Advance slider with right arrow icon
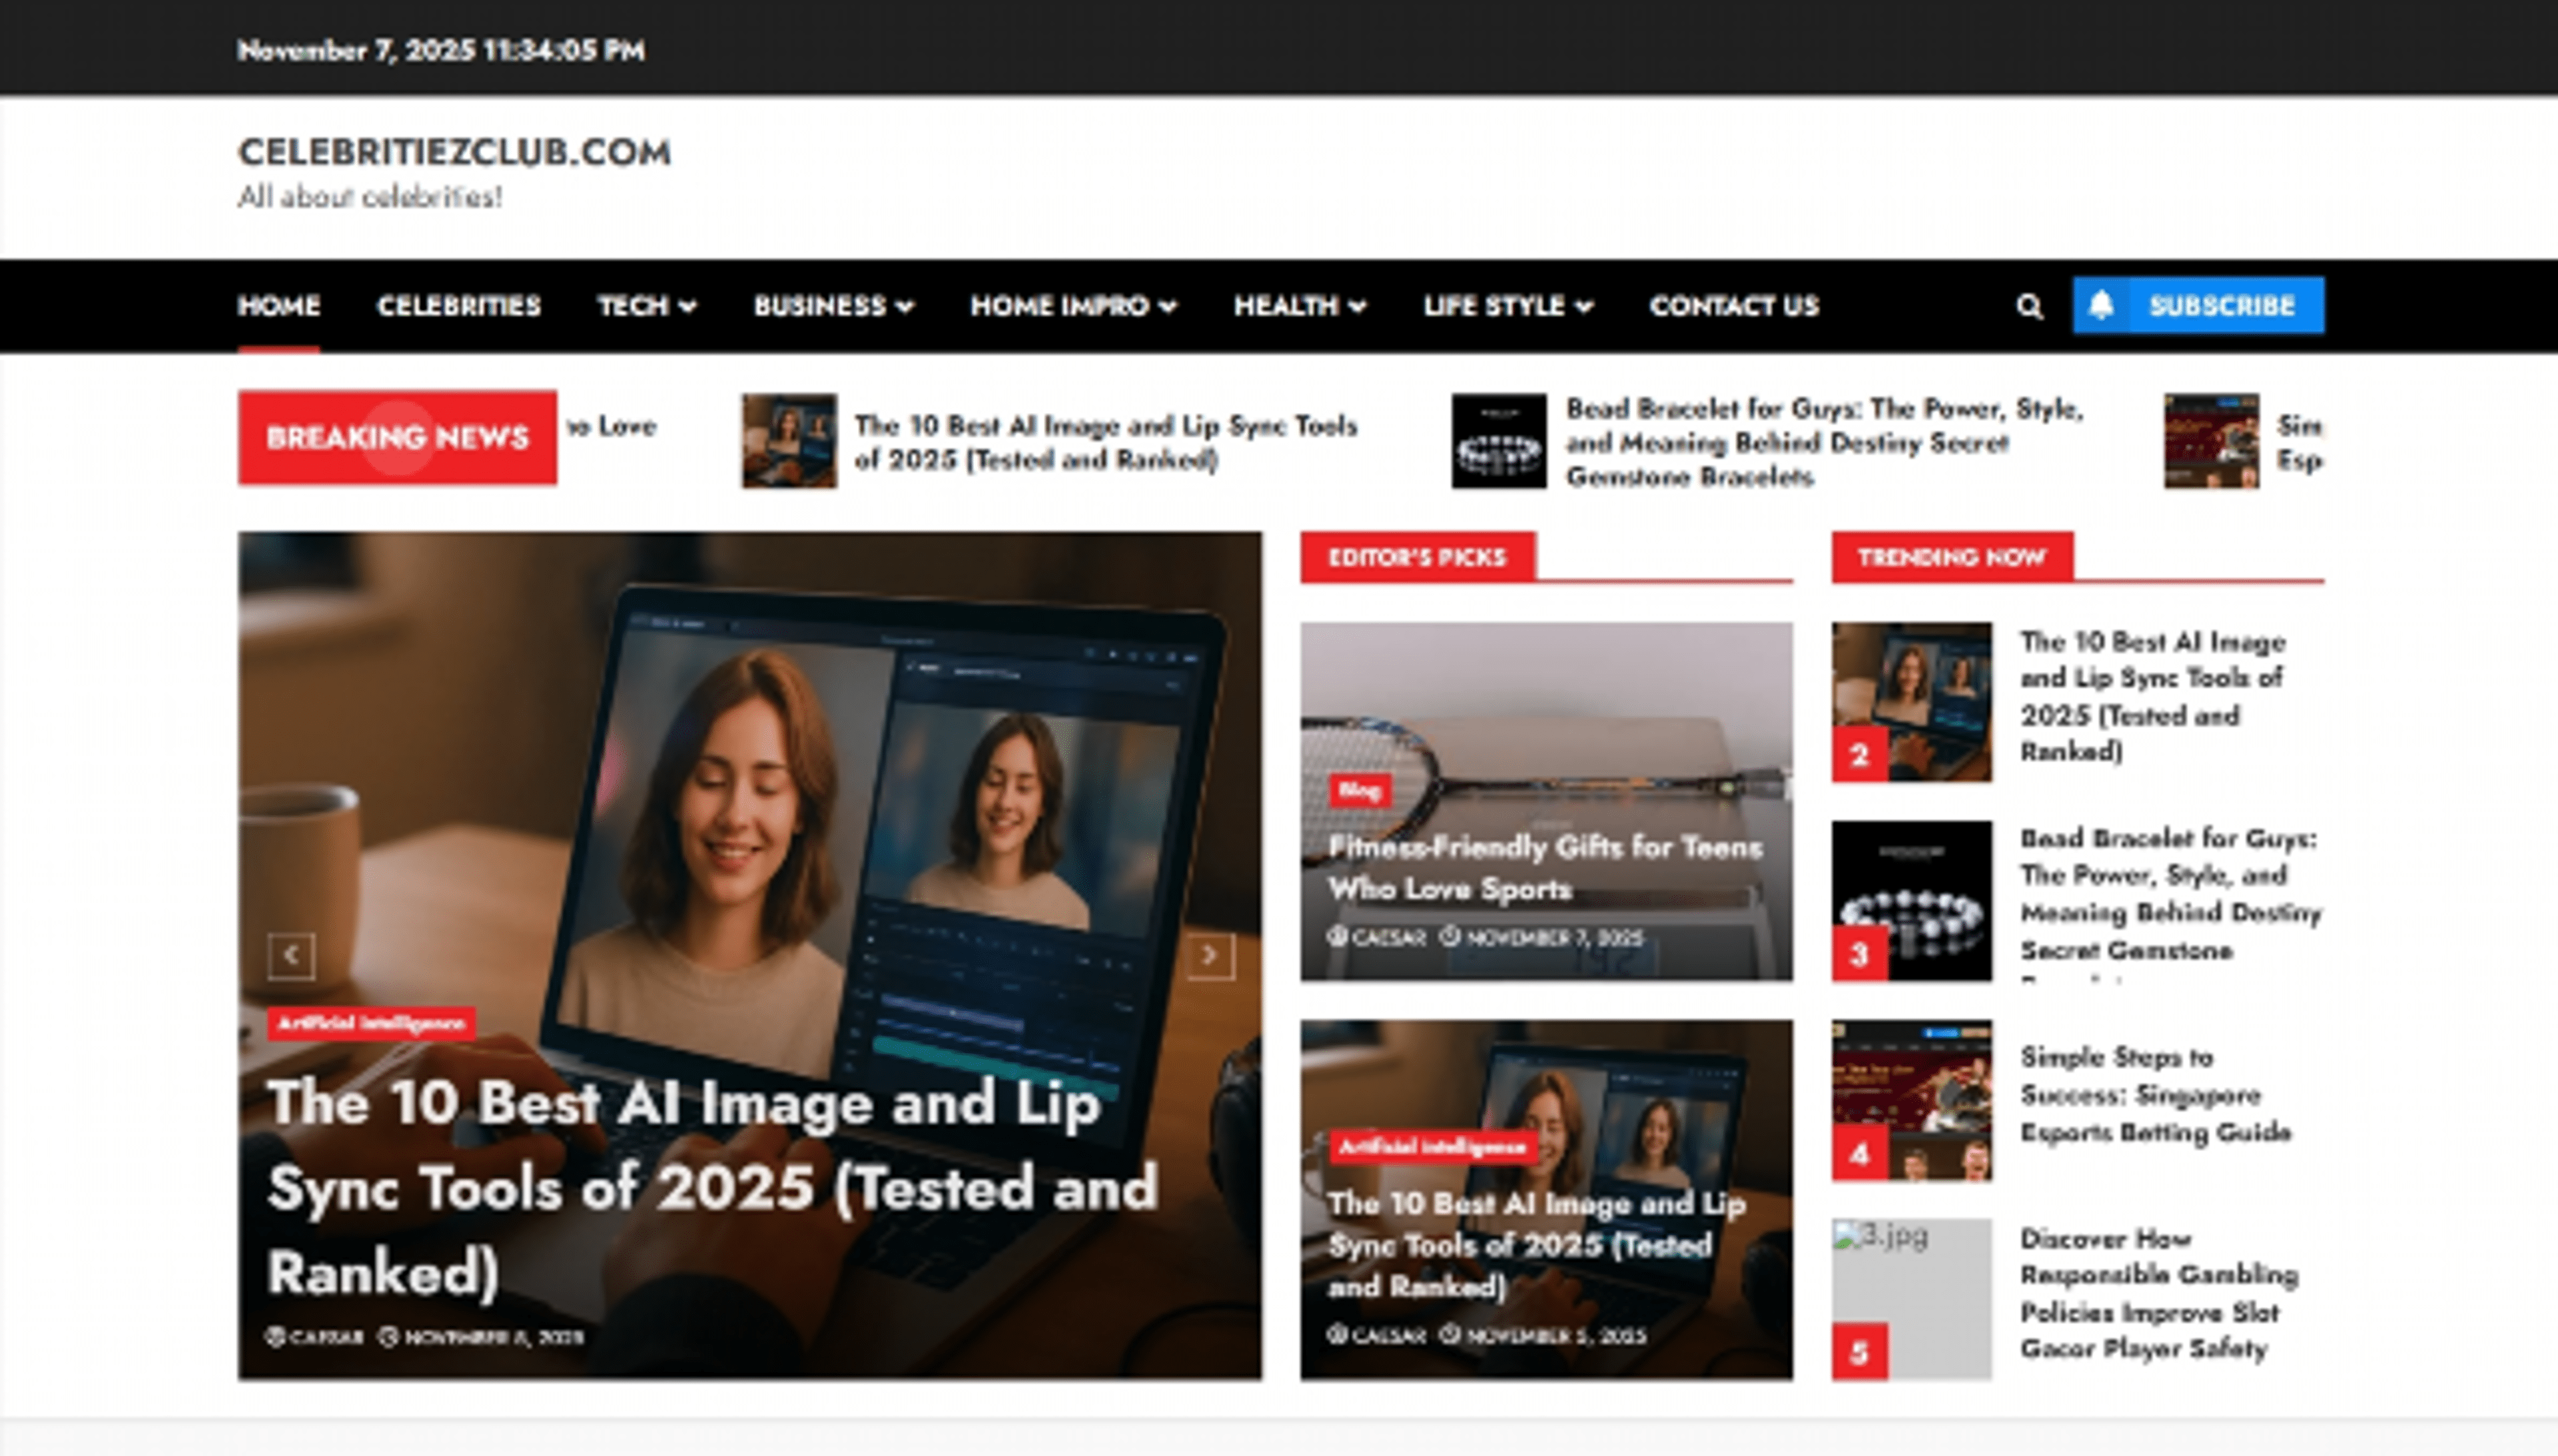2558x1456 pixels. [x=1210, y=956]
